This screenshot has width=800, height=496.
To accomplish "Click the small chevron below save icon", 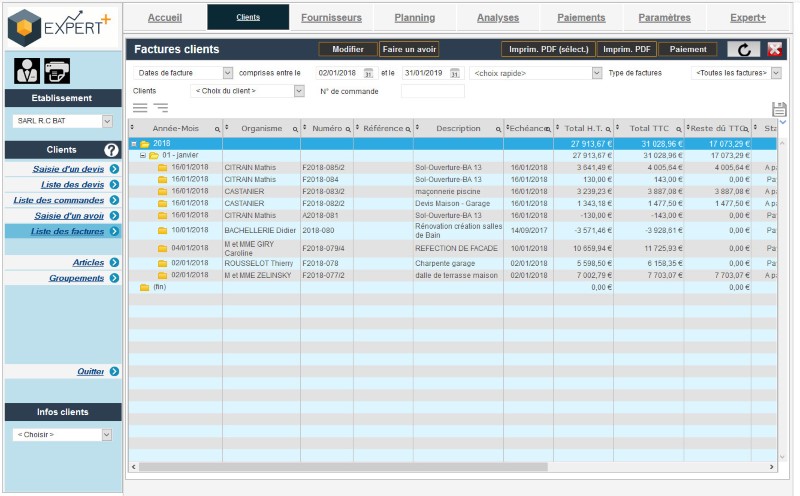I will pos(783,122).
